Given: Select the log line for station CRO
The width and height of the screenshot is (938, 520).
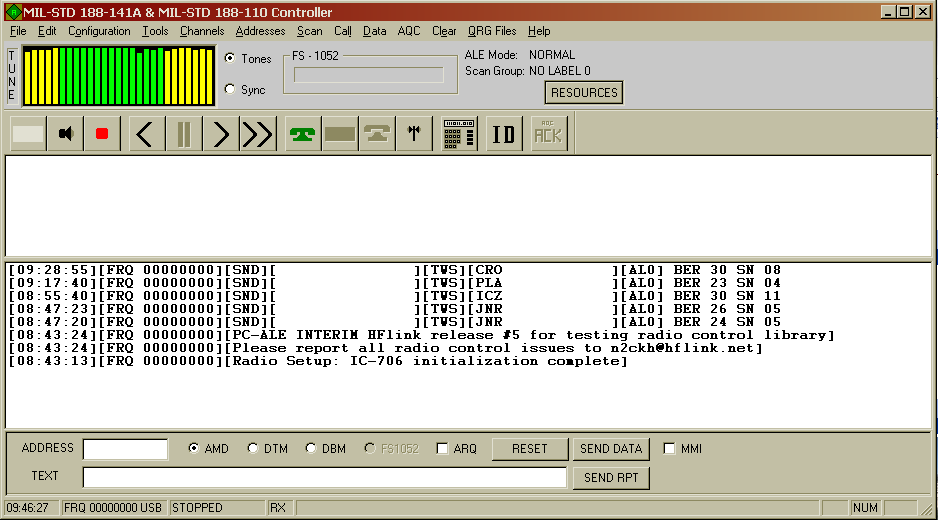Looking at the screenshot, I should [395, 270].
